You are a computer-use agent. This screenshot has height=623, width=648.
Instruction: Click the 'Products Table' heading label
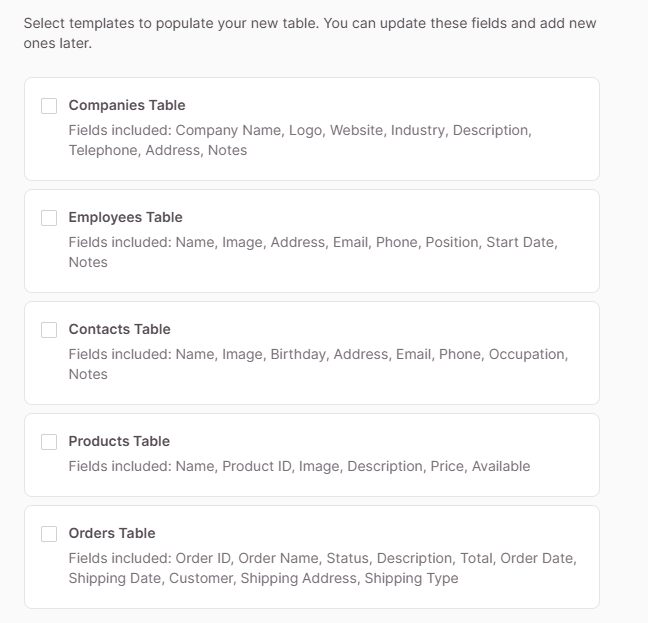click(x=119, y=441)
